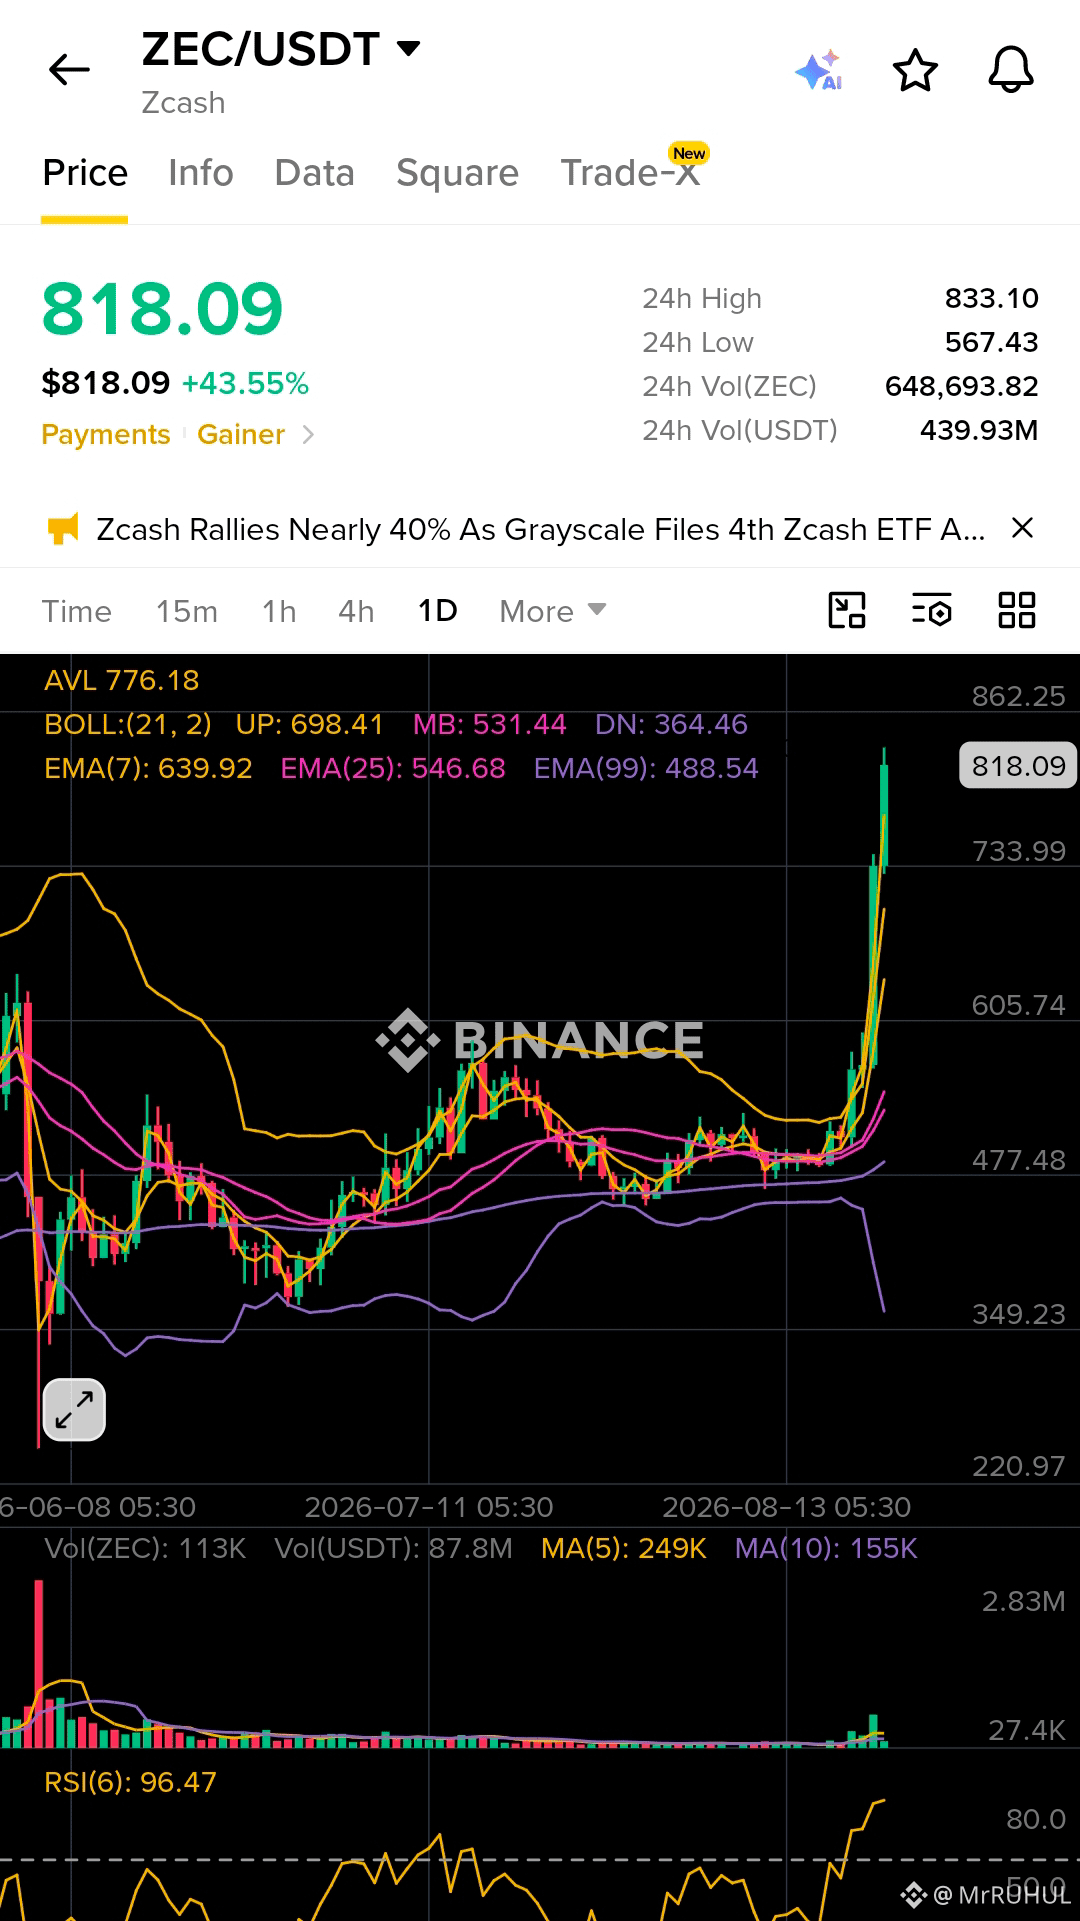
Task: Open chart indicator settings icon
Action: click(932, 610)
